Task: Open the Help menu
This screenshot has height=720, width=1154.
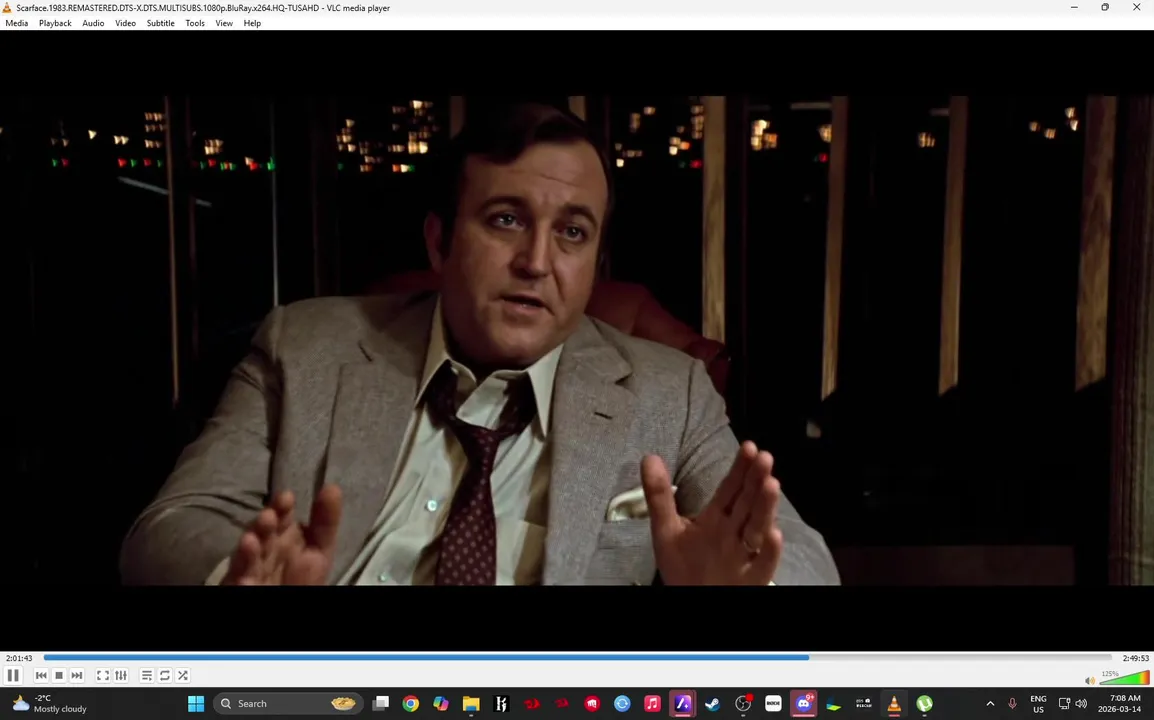Action: click(x=252, y=23)
